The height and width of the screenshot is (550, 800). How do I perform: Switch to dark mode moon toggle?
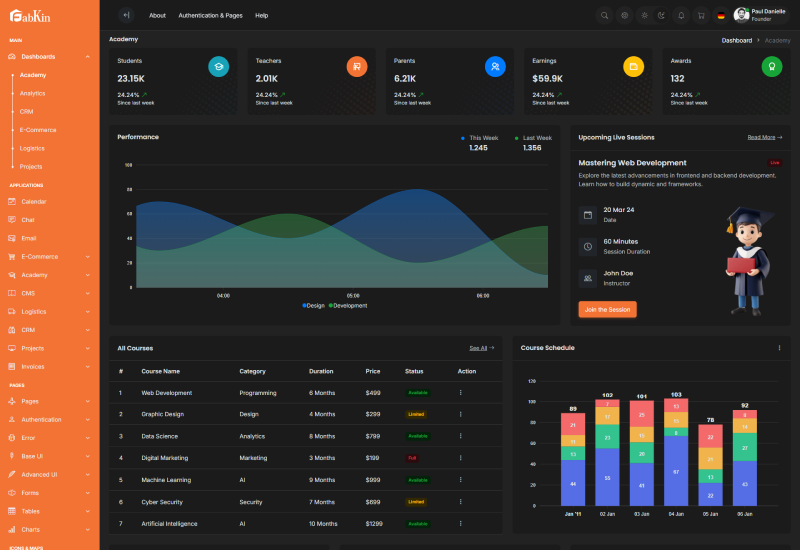(x=662, y=15)
